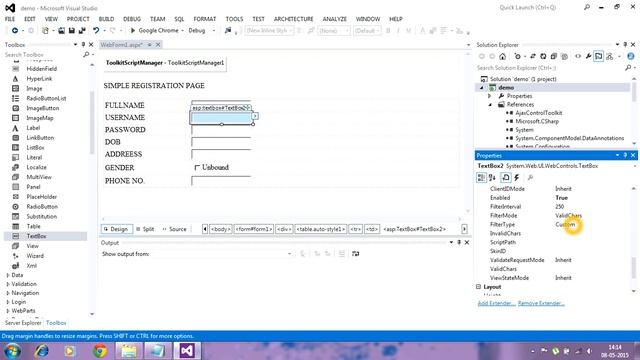Image resolution: width=640 pixels, height=360 pixels.
Task: Click the Categorized icon in Properties panel
Action: pyautogui.click(x=481, y=178)
